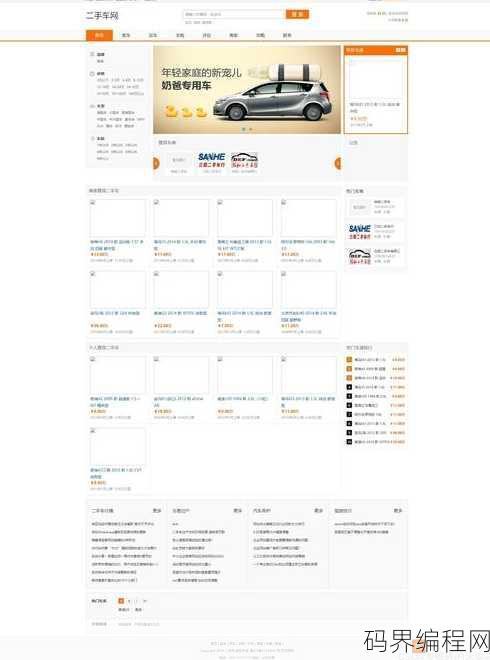Viewport: 490px width, 660px height.
Task: Click rank number four black badge
Action: 349,387
